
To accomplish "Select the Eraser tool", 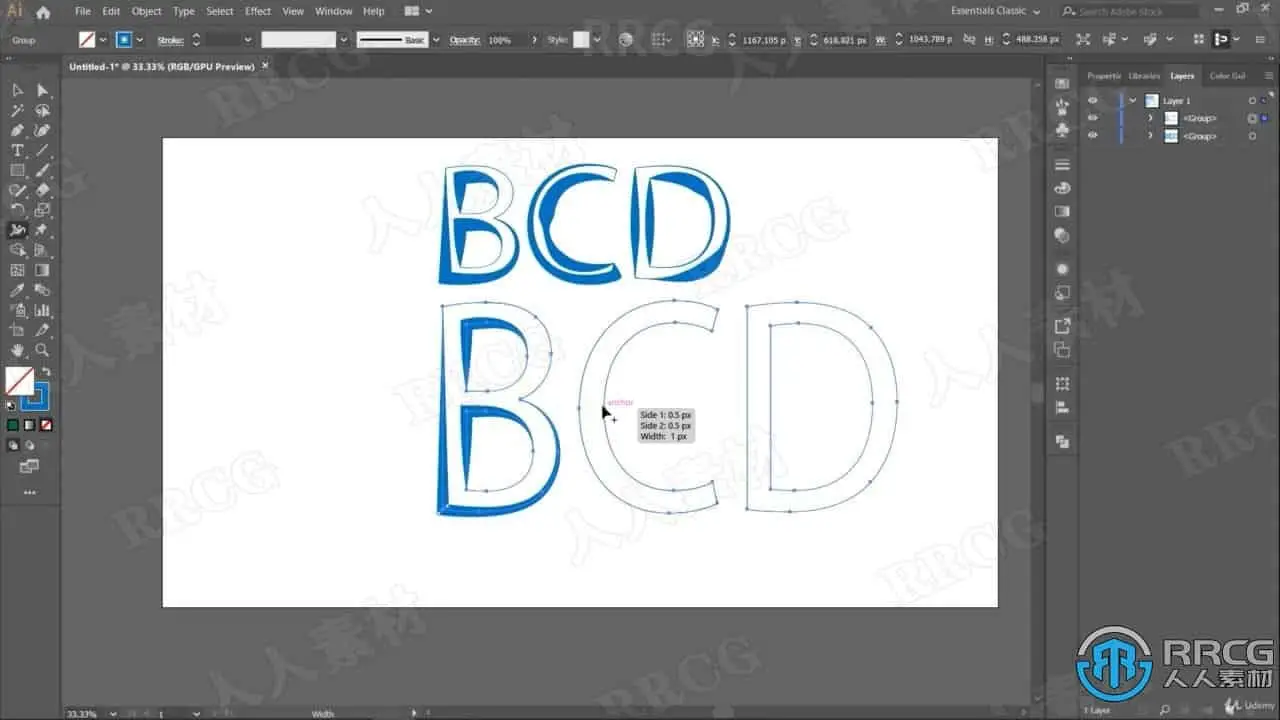I will pos(42,191).
